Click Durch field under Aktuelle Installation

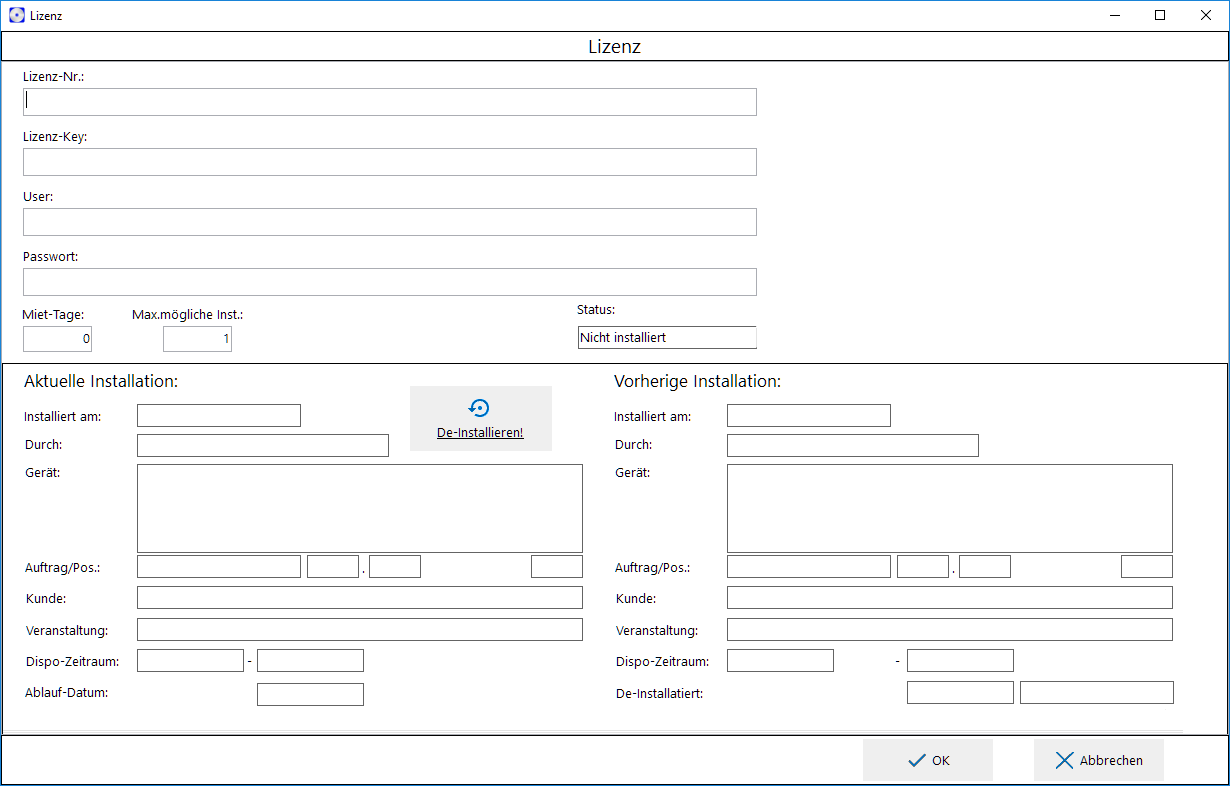click(263, 446)
